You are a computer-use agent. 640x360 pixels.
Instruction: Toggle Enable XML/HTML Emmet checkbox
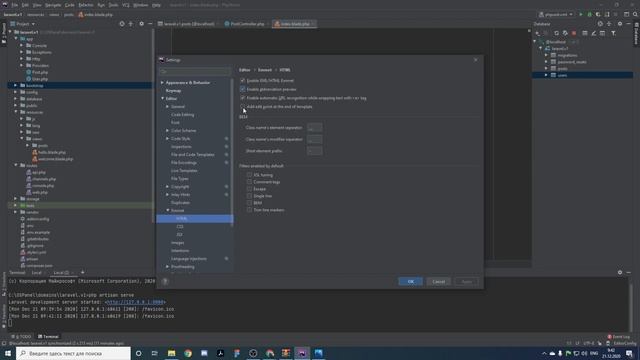[x=243, y=80]
